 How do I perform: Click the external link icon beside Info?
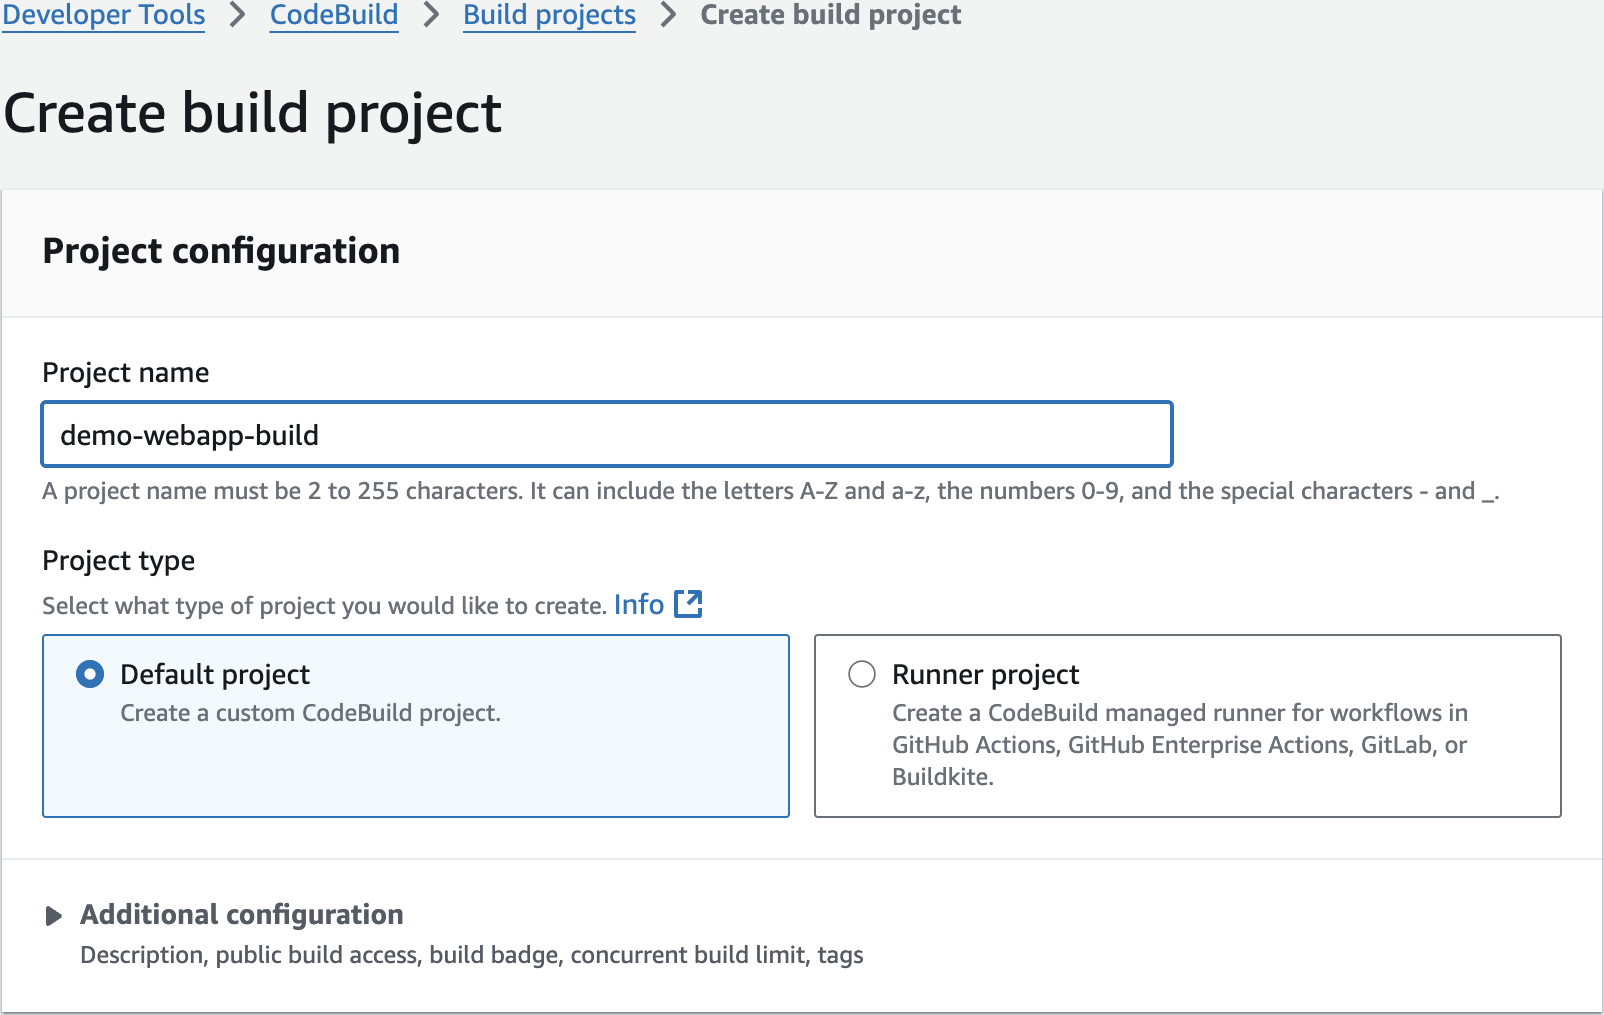click(688, 604)
